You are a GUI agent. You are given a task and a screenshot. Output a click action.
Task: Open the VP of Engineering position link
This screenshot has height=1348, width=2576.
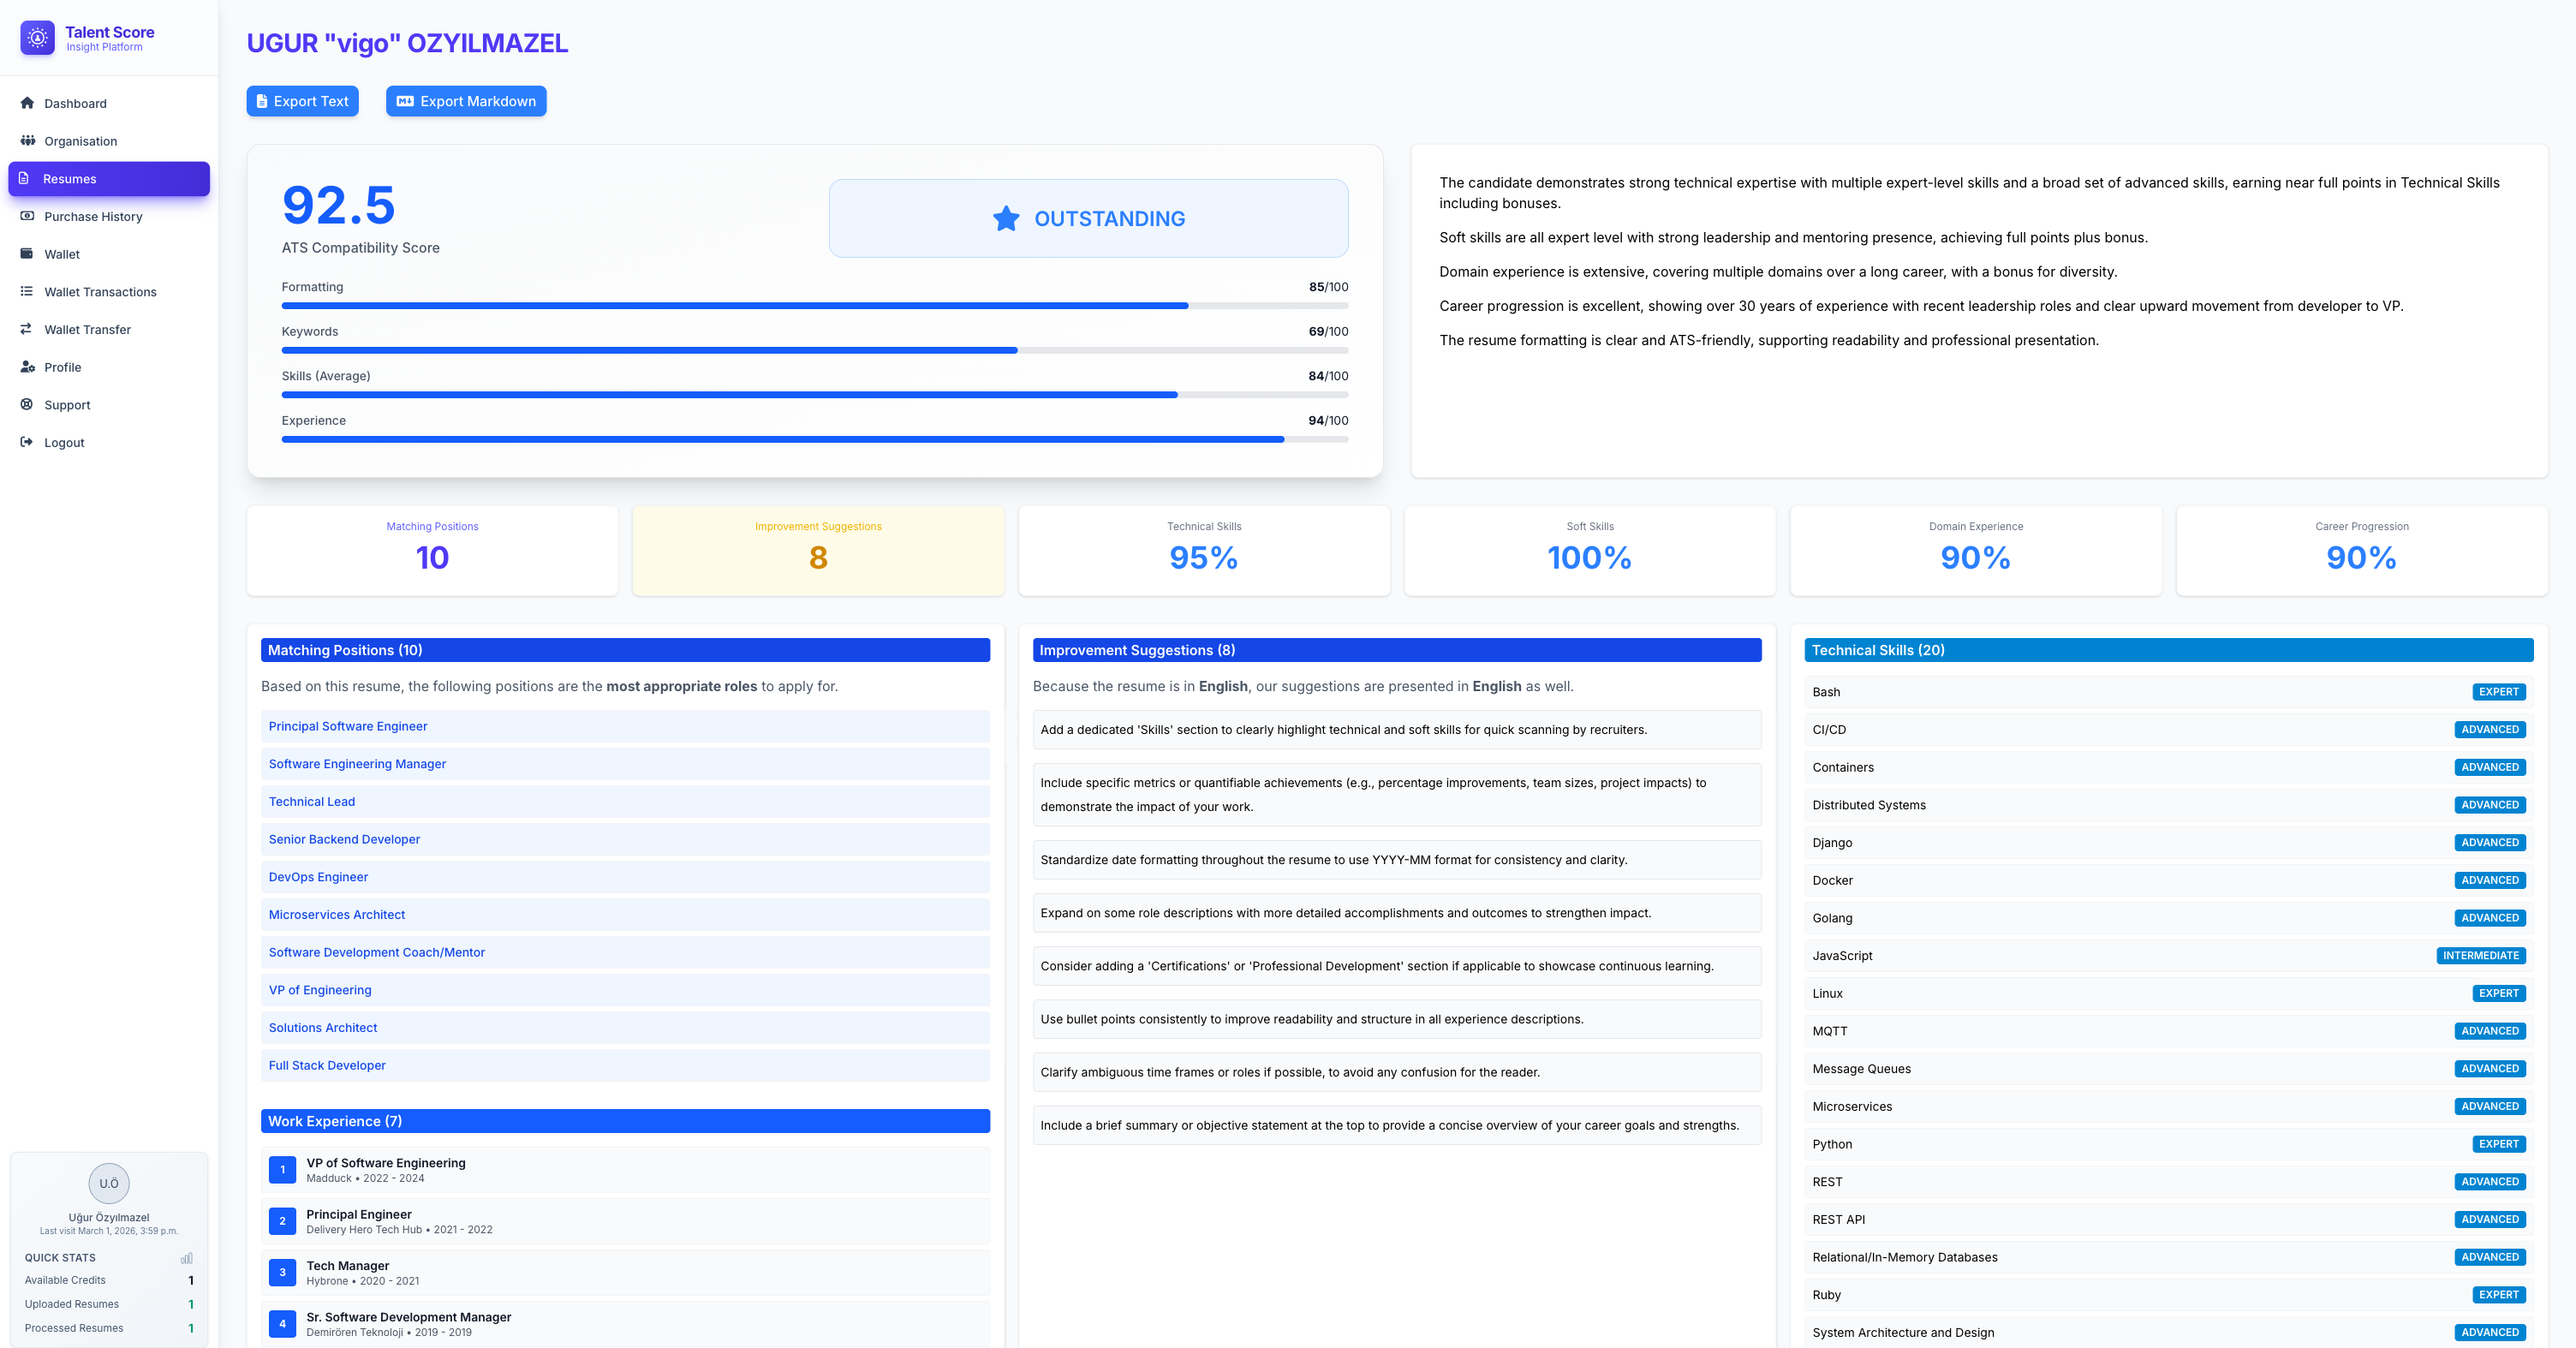(x=320, y=990)
